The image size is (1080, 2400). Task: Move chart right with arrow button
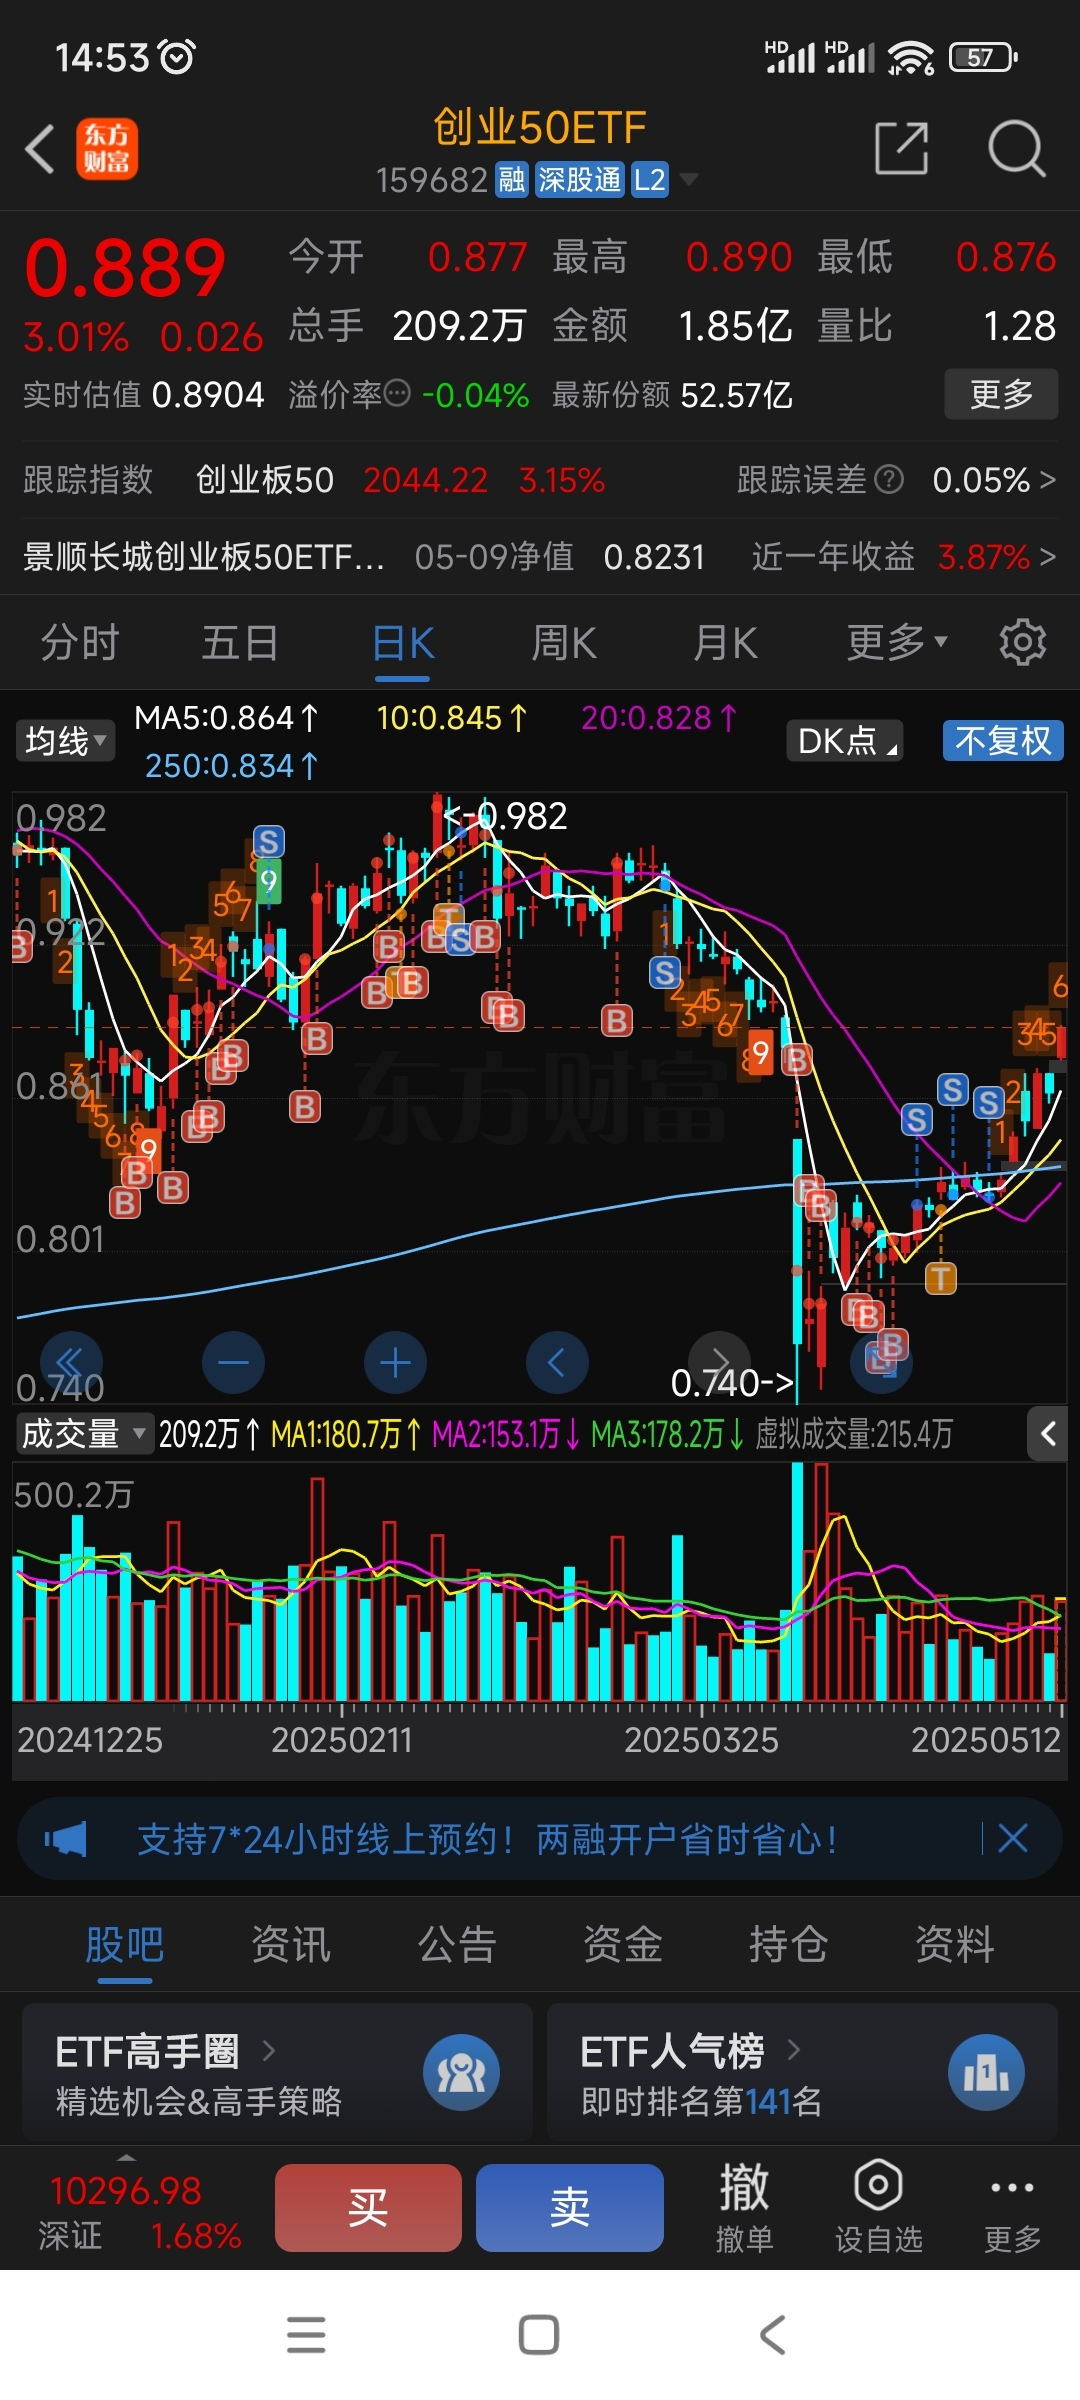719,1362
